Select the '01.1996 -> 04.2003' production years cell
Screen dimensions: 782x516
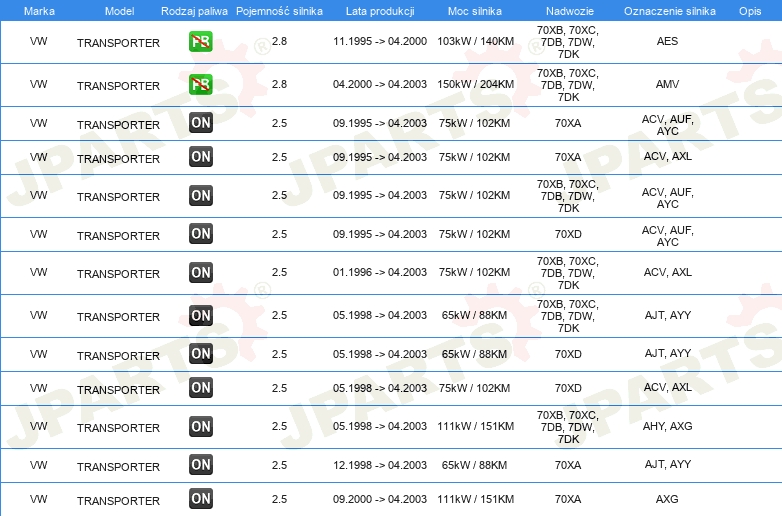(x=380, y=272)
